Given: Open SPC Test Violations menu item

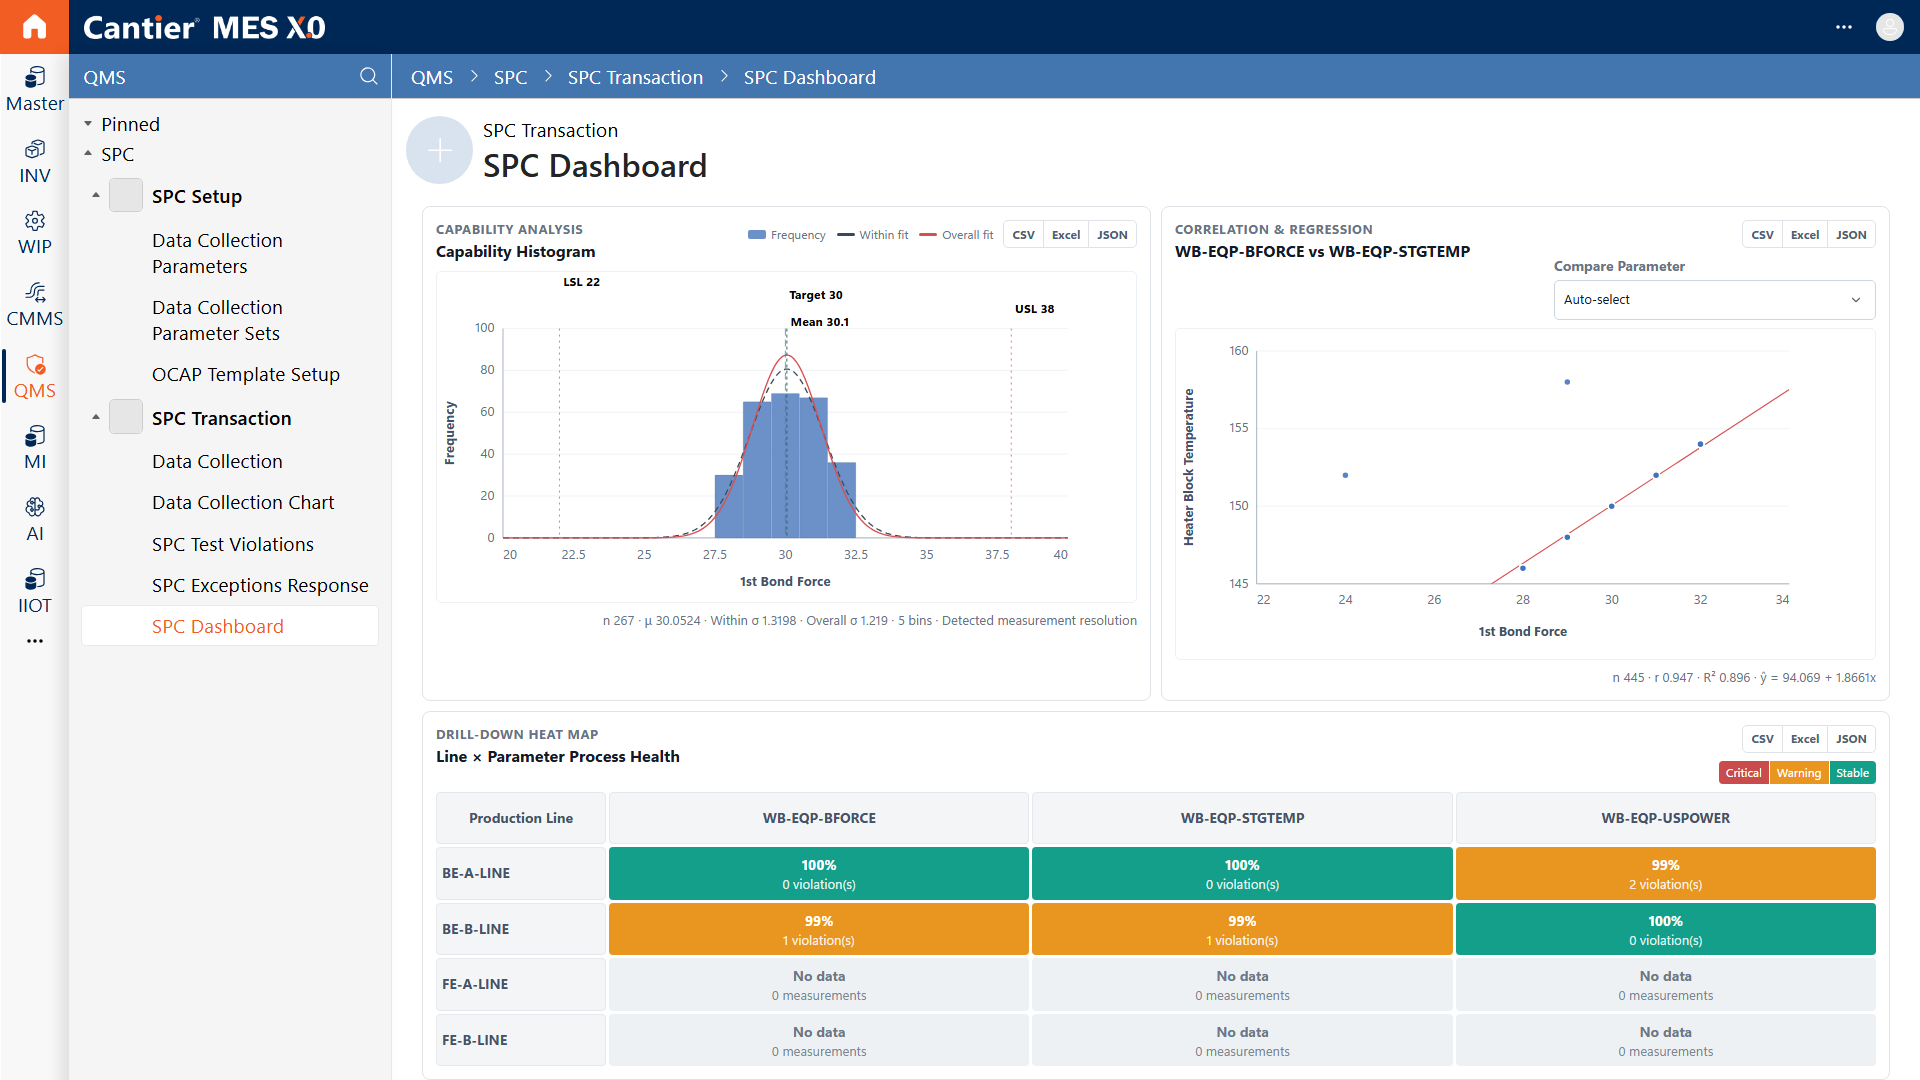Looking at the screenshot, I should [x=233, y=544].
